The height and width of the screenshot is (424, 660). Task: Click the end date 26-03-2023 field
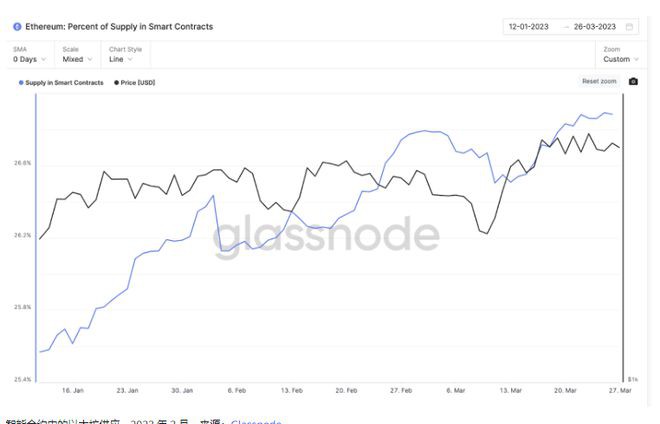(x=594, y=27)
